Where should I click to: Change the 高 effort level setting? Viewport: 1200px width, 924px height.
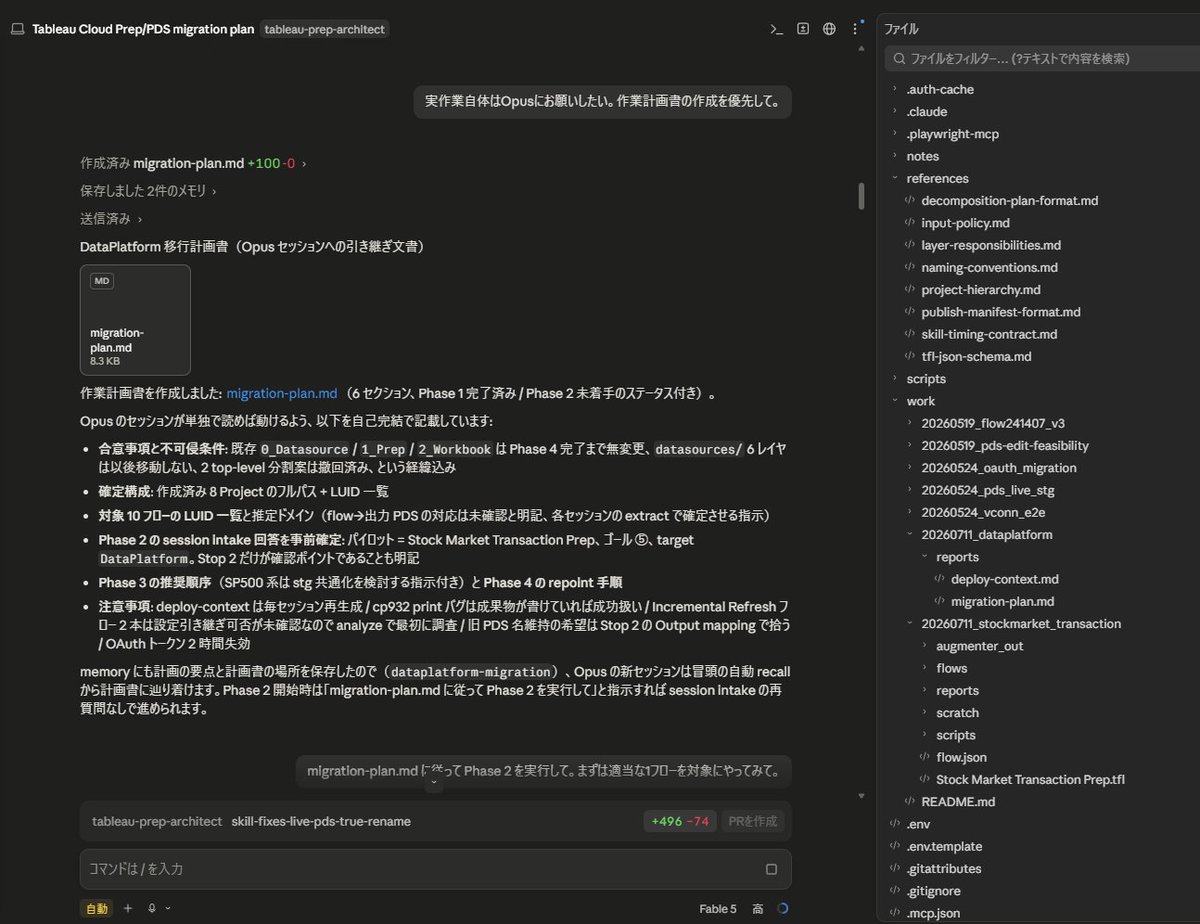pyautogui.click(x=758, y=909)
